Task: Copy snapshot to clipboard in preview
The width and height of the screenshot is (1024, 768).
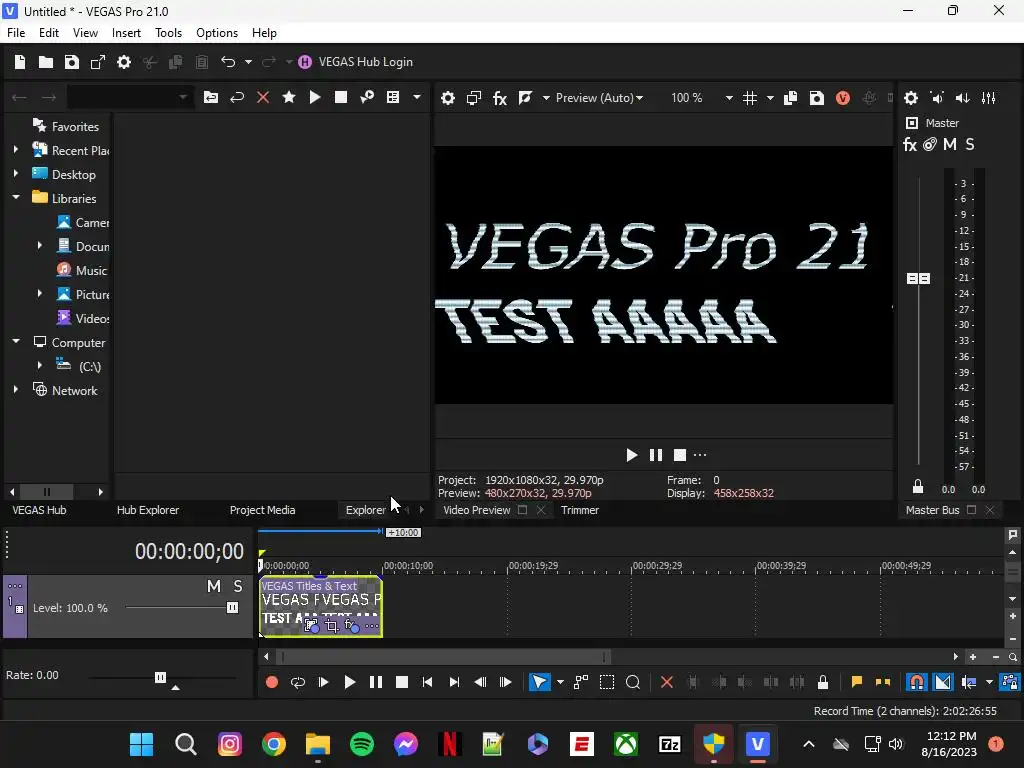Action: pos(790,98)
